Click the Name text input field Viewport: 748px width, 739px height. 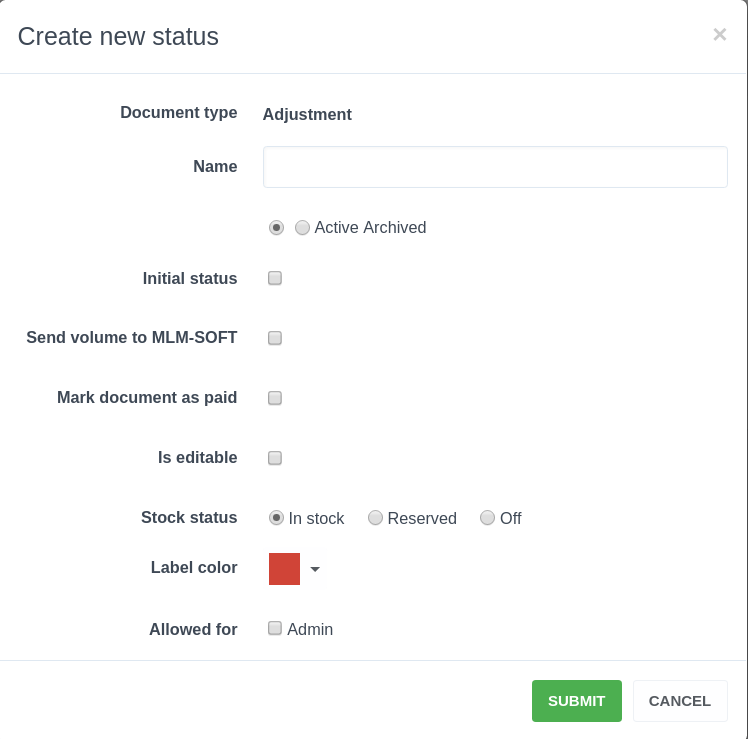pyautogui.click(x=495, y=167)
